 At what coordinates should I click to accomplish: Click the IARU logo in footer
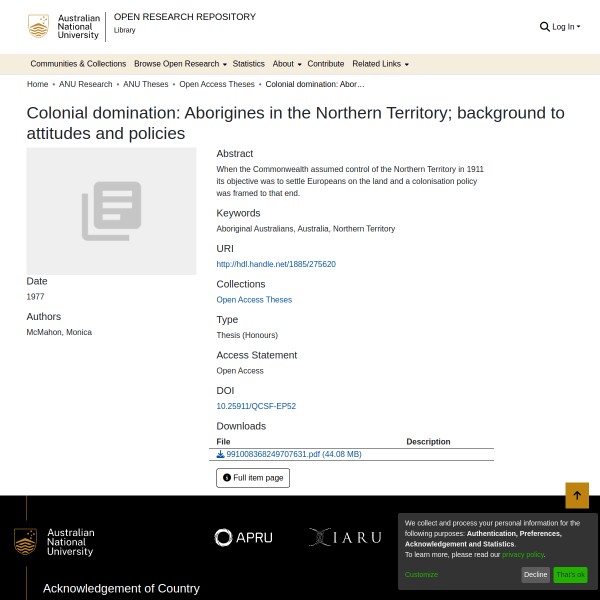pos(345,538)
